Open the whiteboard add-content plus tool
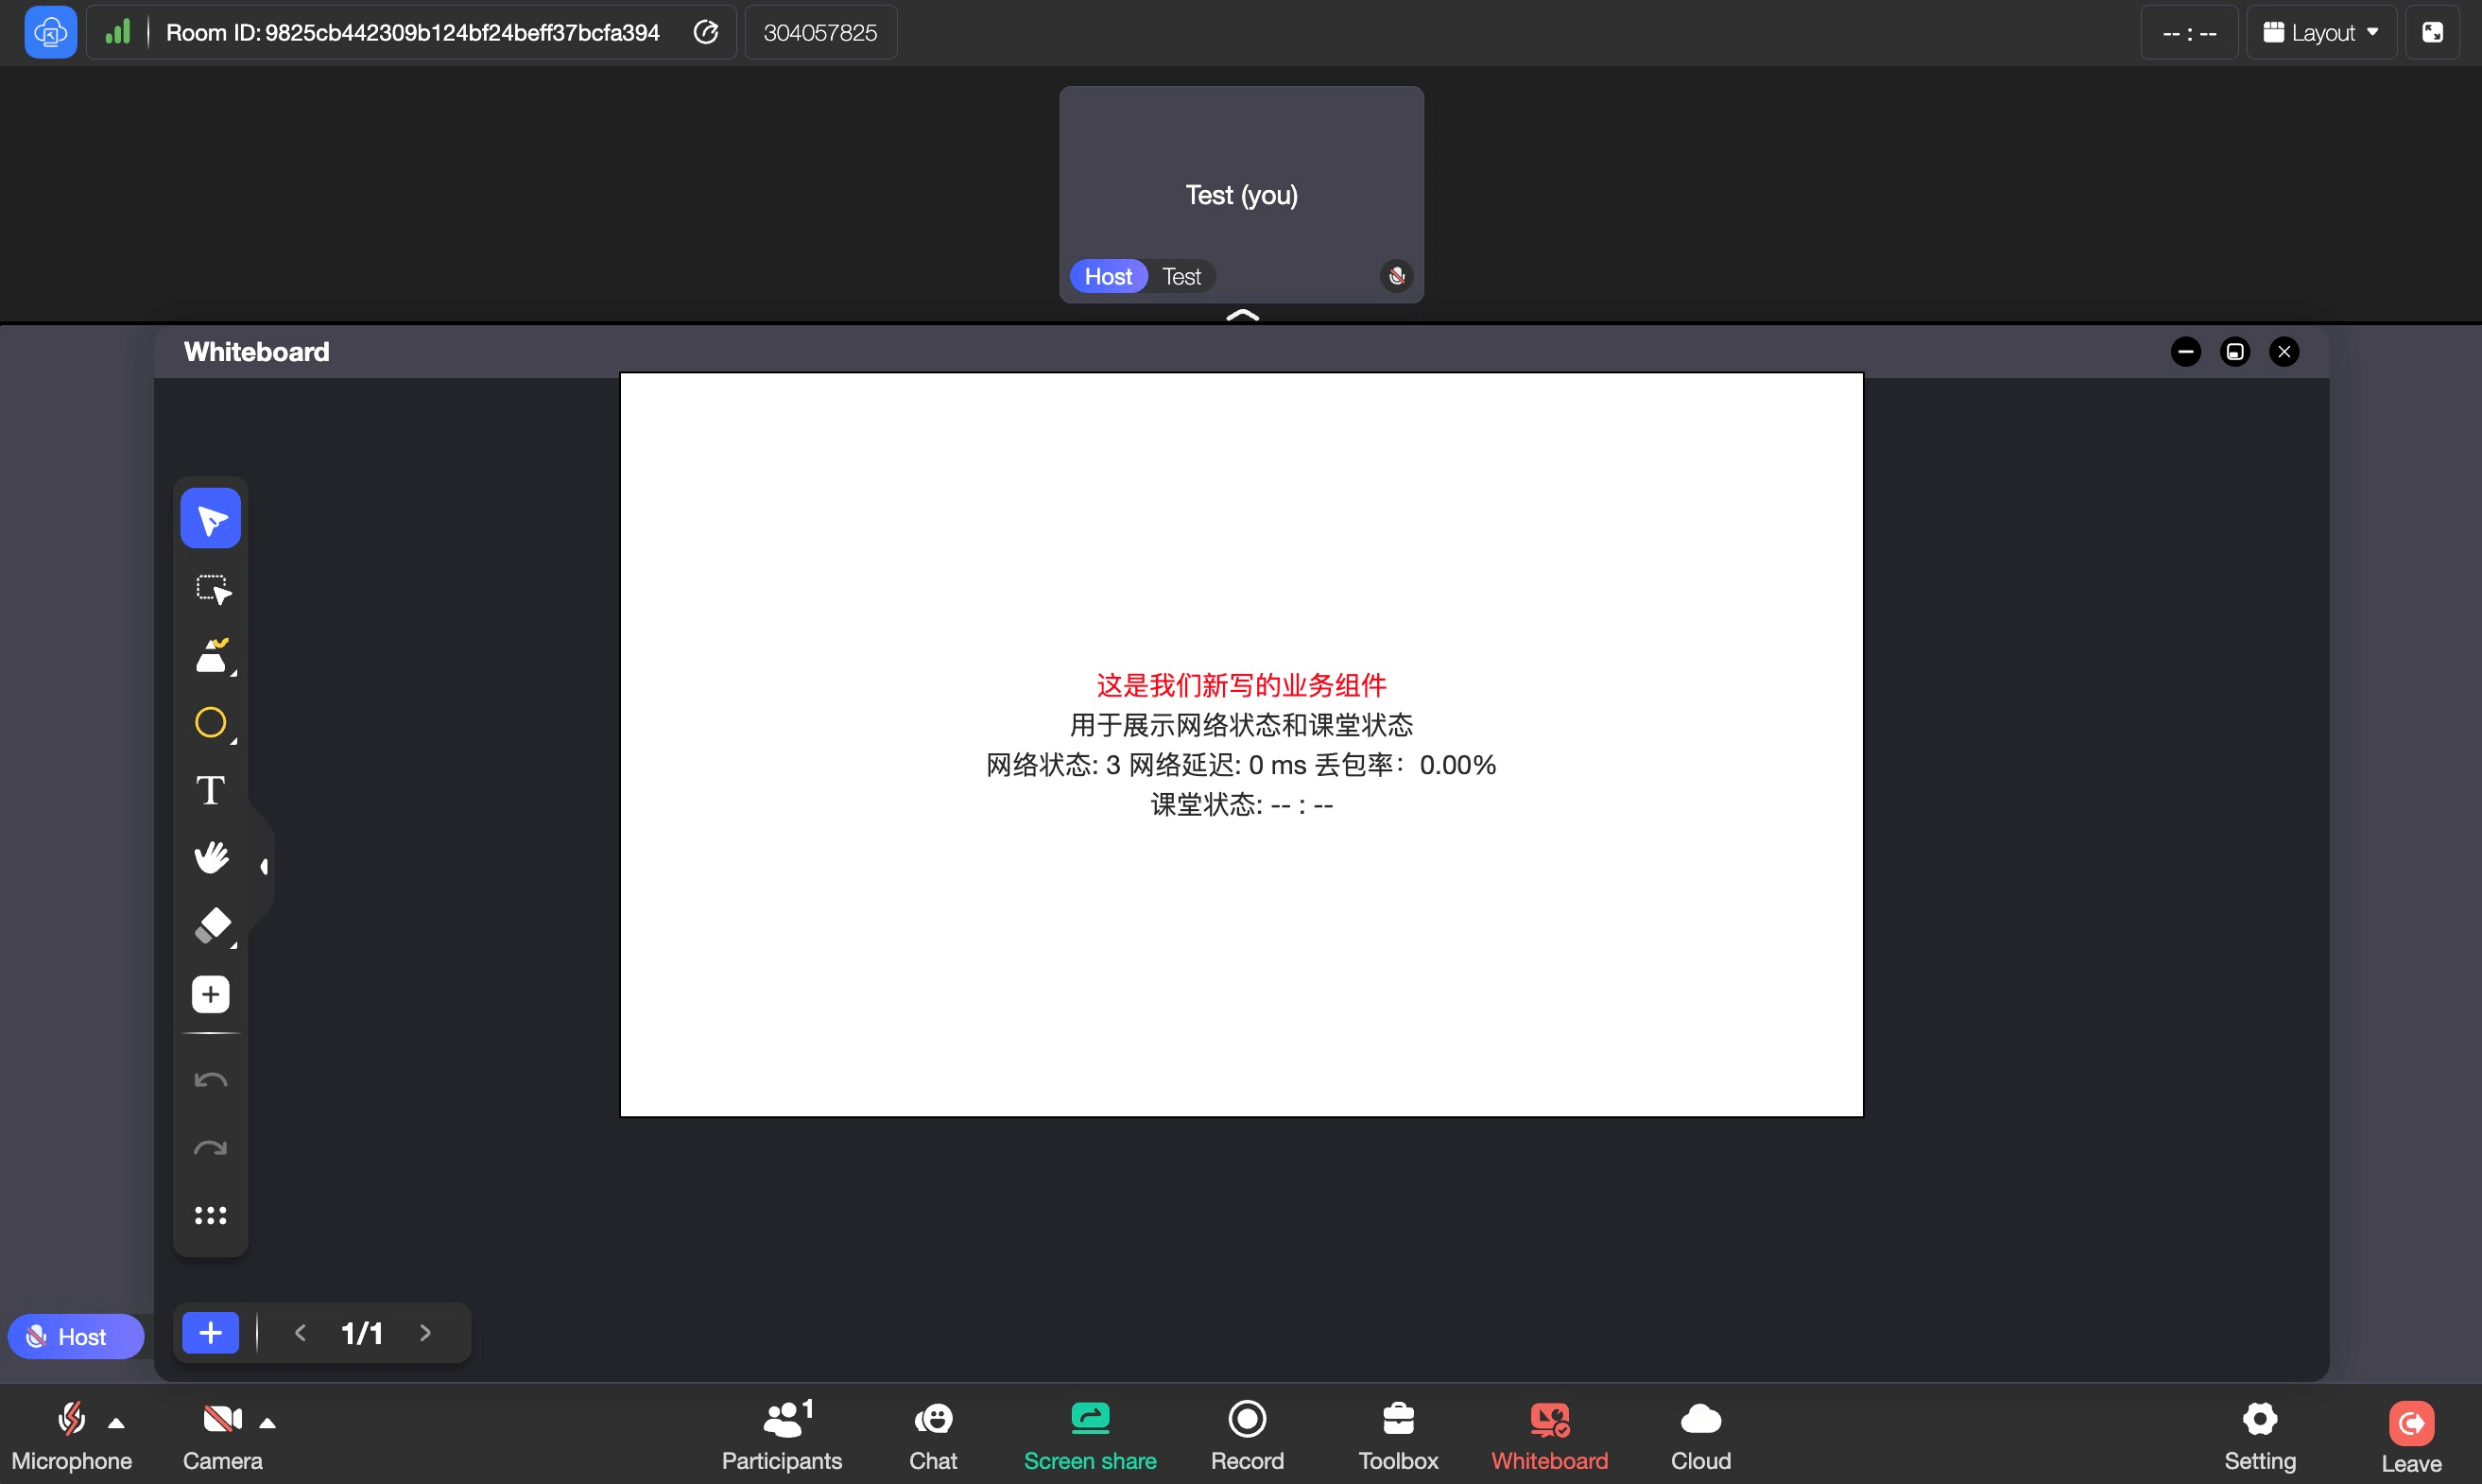 [x=210, y=994]
